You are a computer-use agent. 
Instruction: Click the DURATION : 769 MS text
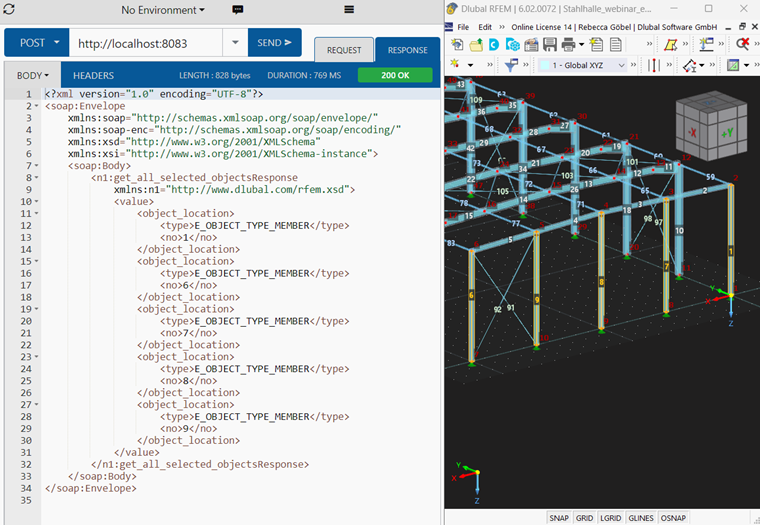(x=304, y=76)
